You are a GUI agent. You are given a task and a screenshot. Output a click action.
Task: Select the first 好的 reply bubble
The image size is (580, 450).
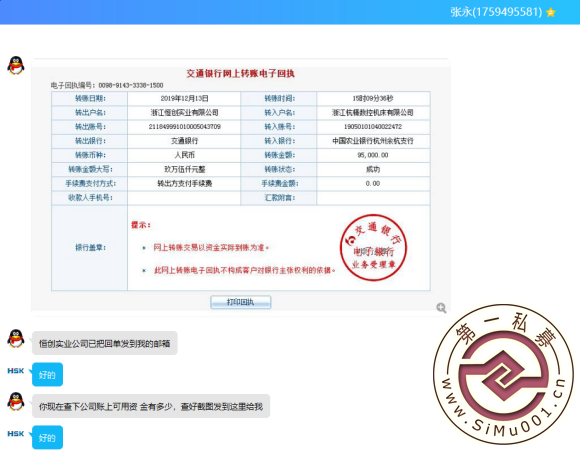coord(47,375)
